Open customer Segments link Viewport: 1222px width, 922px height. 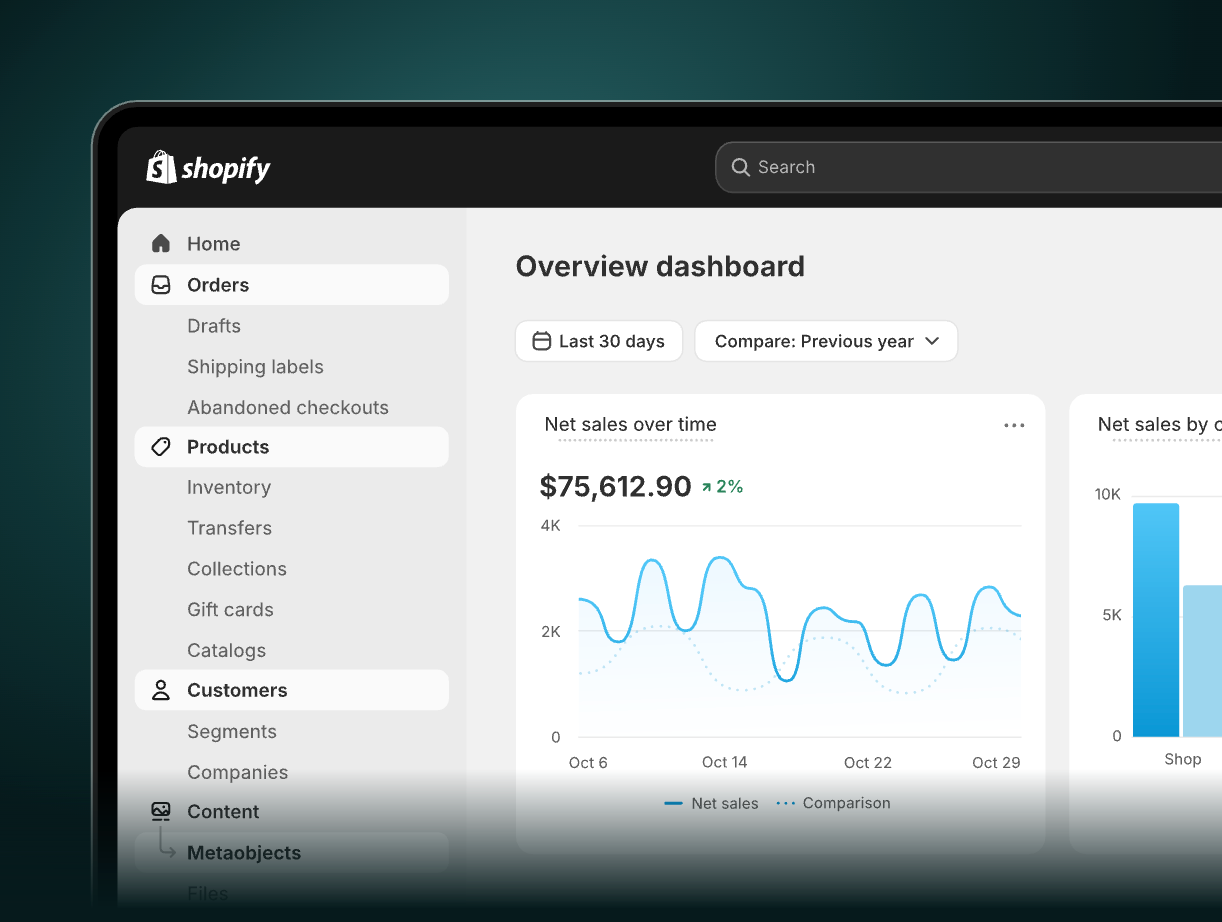click(231, 731)
